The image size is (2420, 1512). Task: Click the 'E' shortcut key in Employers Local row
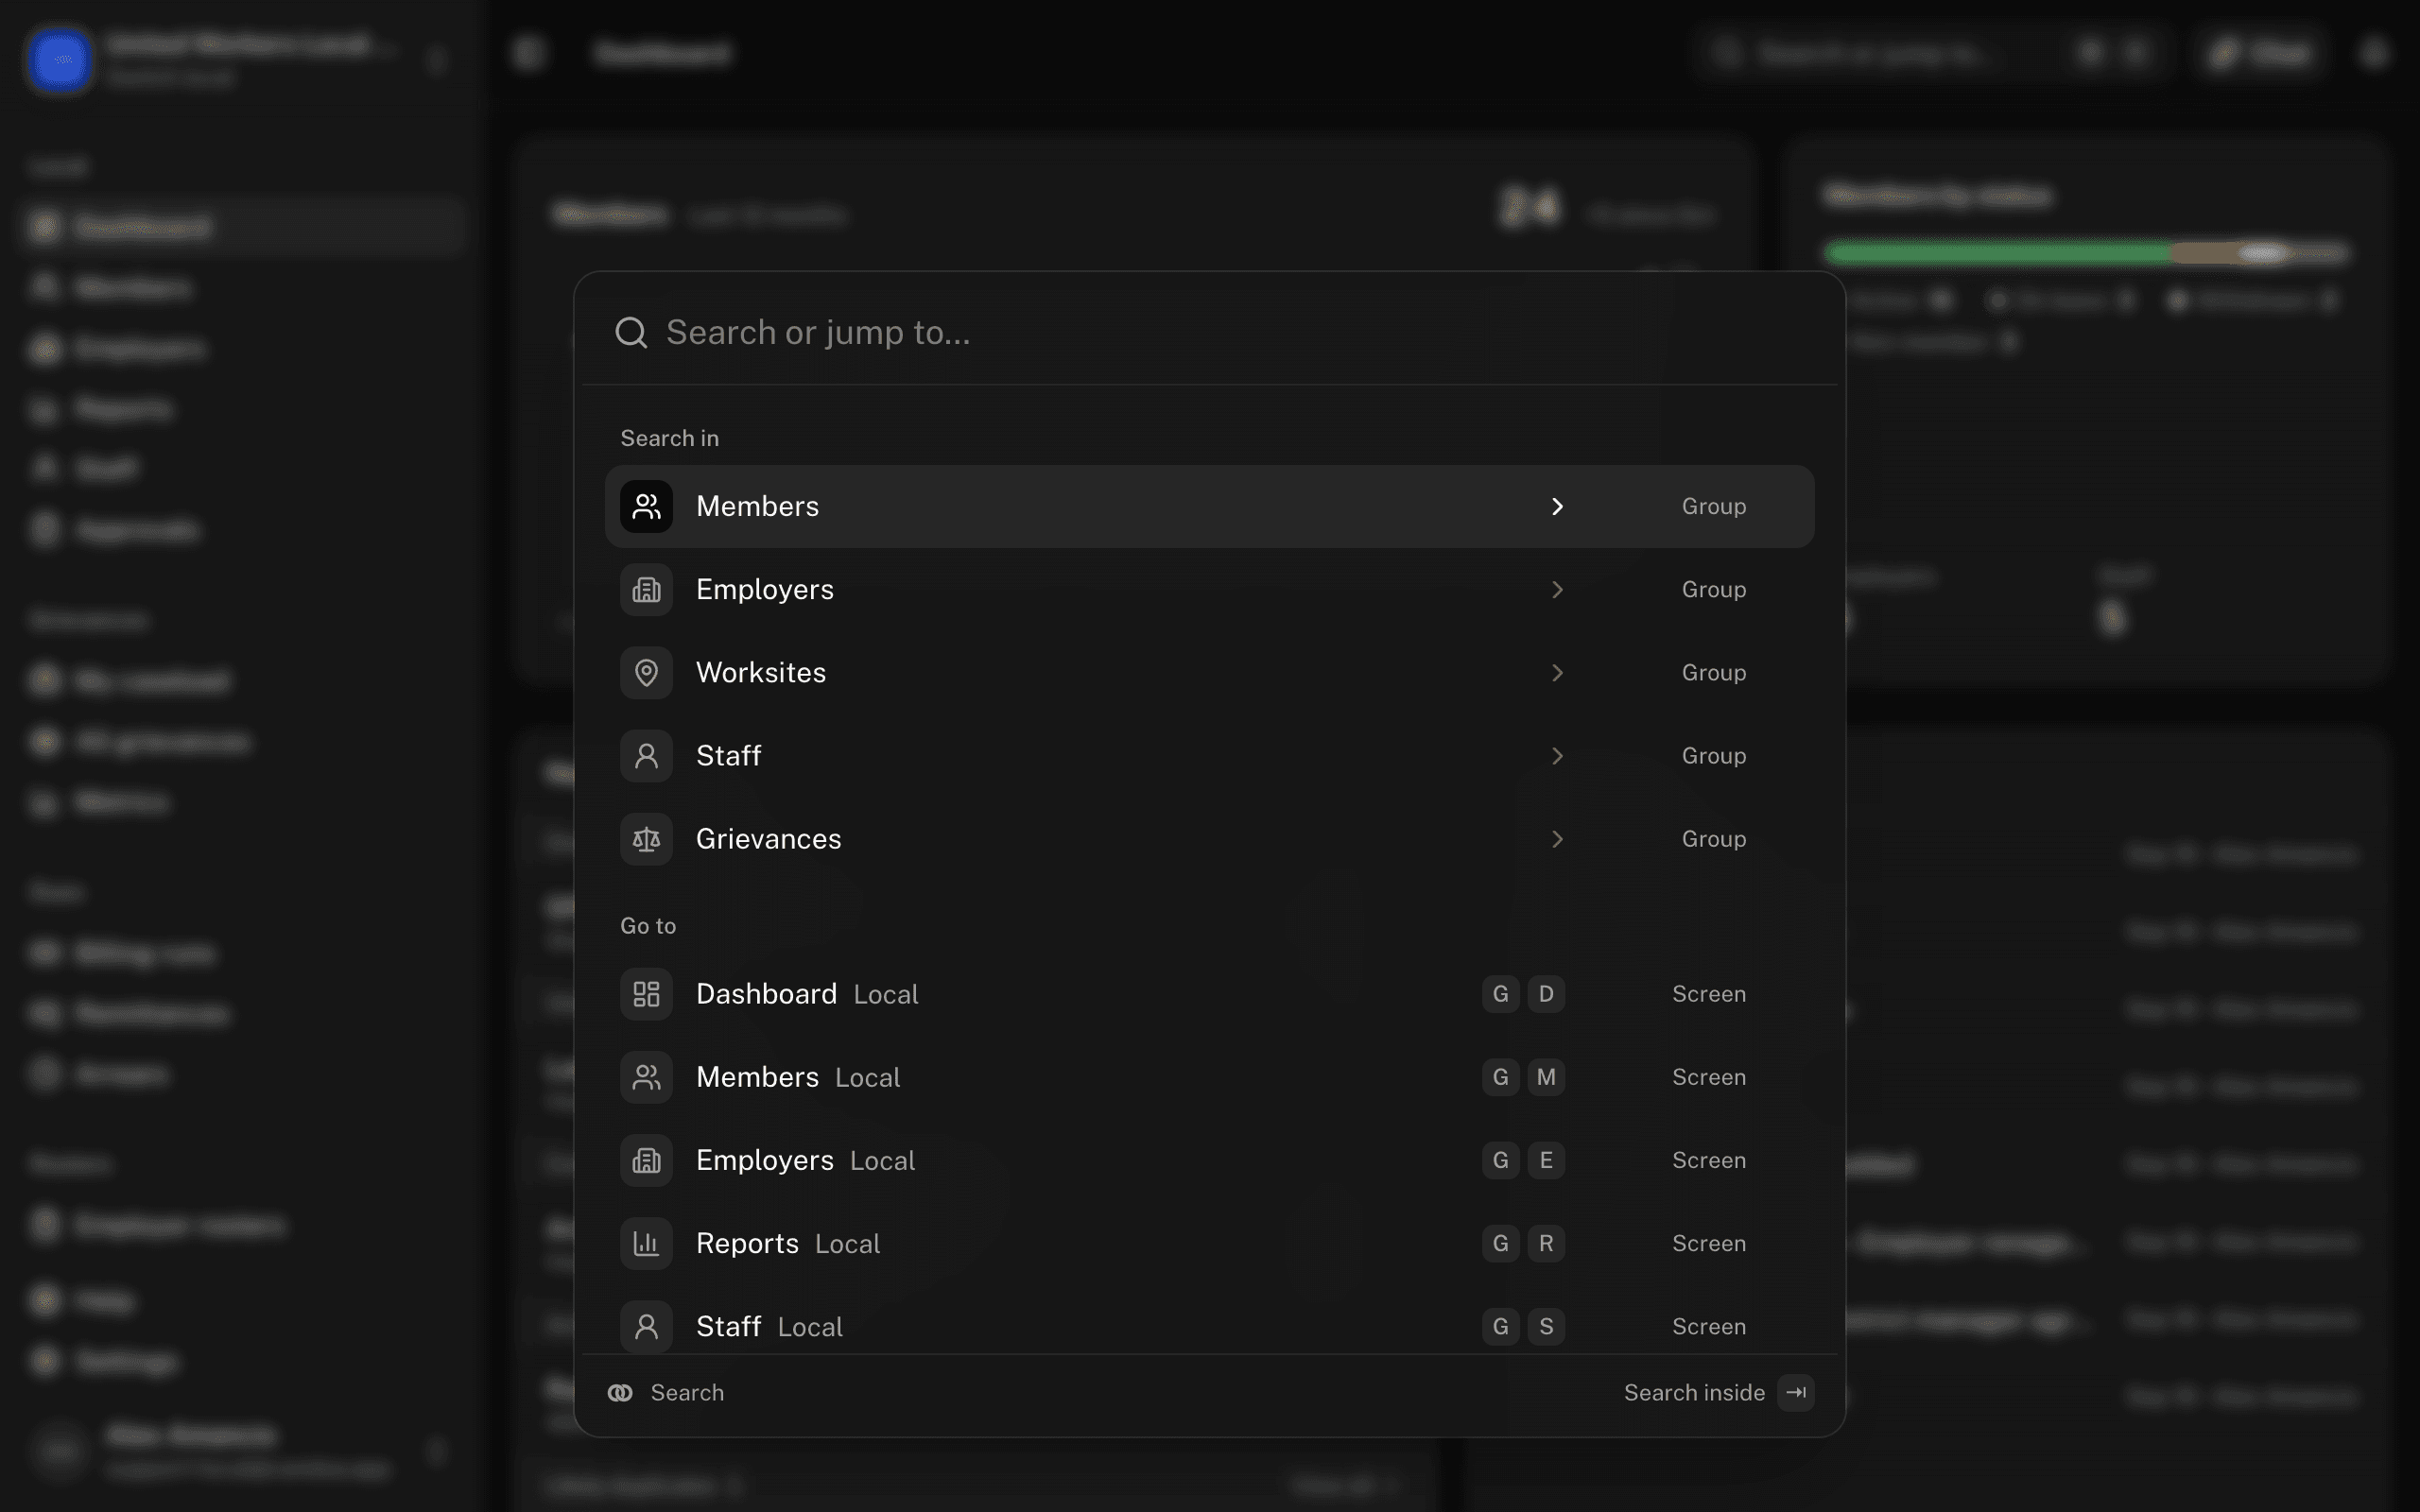1546,1159
